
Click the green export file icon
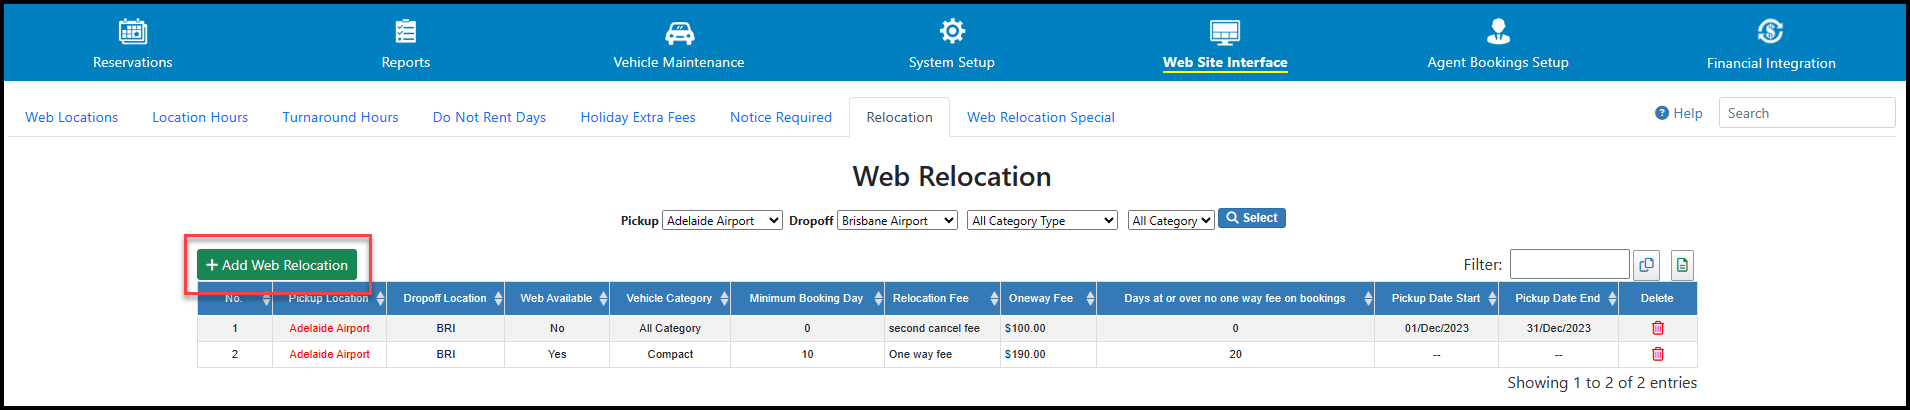pos(1682,265)
